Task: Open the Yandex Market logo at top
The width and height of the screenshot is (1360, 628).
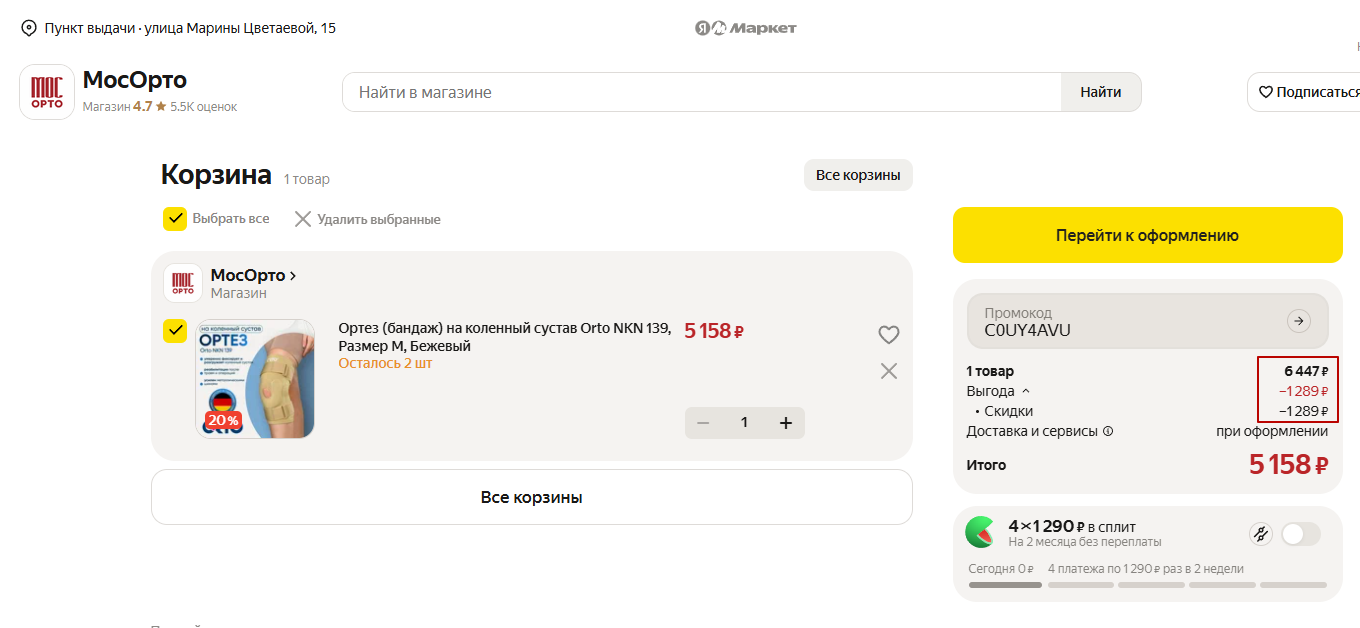Action: (746, 28)
